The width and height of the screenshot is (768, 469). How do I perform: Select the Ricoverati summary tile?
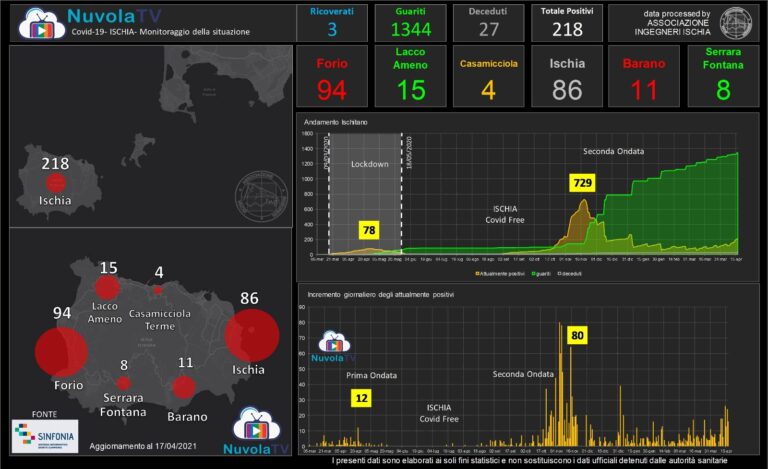coord(332,23)
